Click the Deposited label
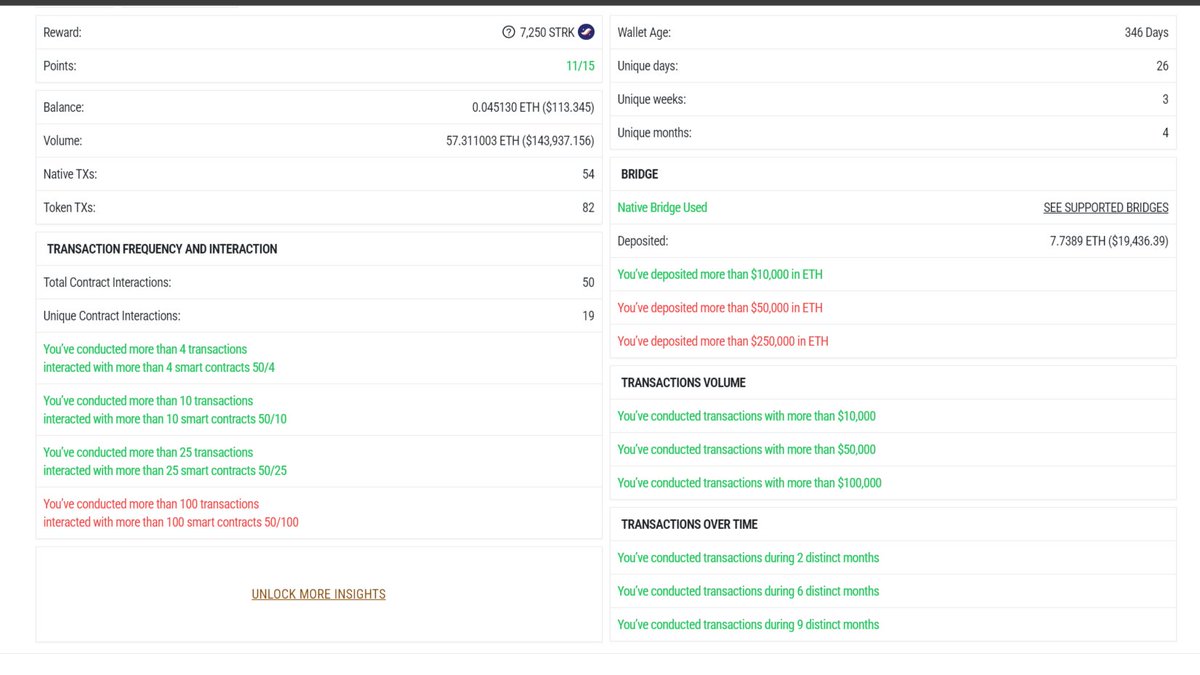Image resolution: width=1200 pixels, height=675 pixels. 642,241
